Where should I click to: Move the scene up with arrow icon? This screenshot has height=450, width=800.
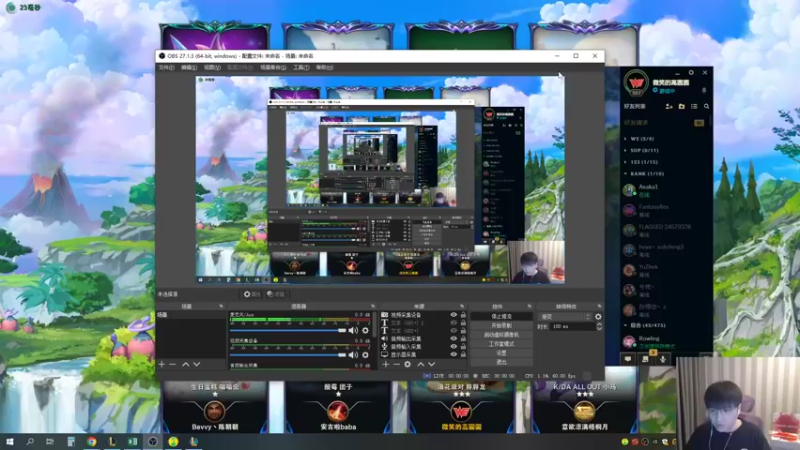coord(186,364)
